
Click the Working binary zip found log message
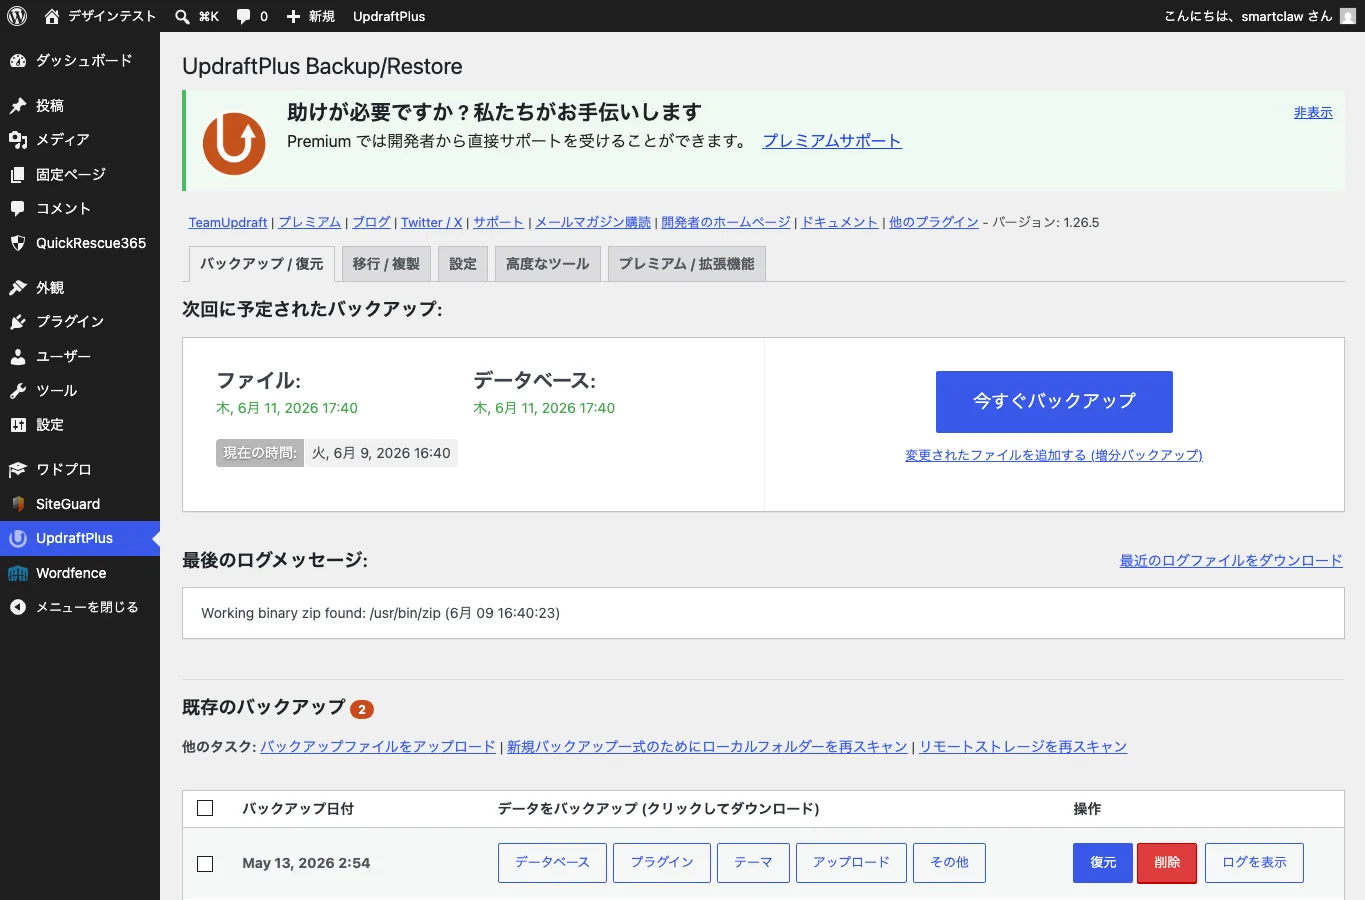tap(380, 613)
